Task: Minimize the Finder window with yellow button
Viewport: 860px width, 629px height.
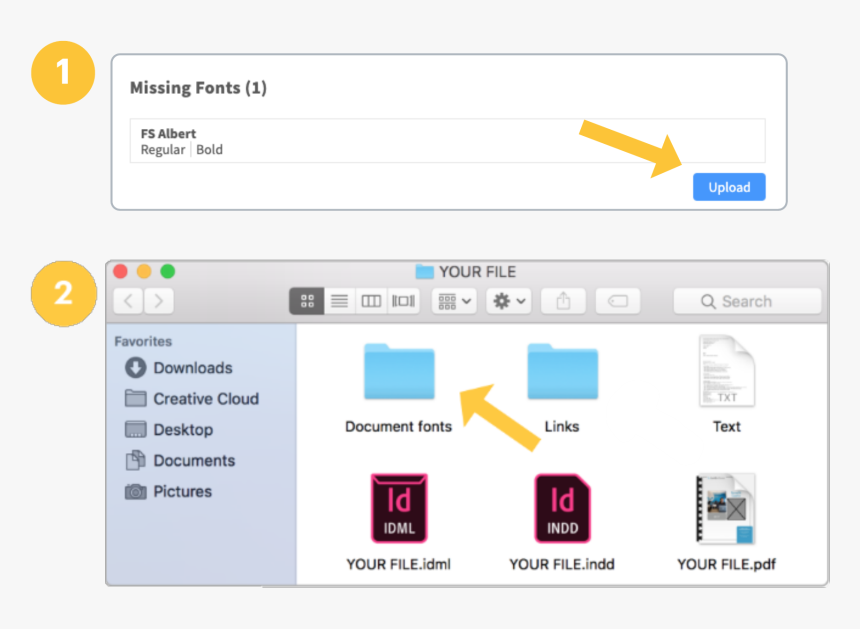Action: point(144,271)
